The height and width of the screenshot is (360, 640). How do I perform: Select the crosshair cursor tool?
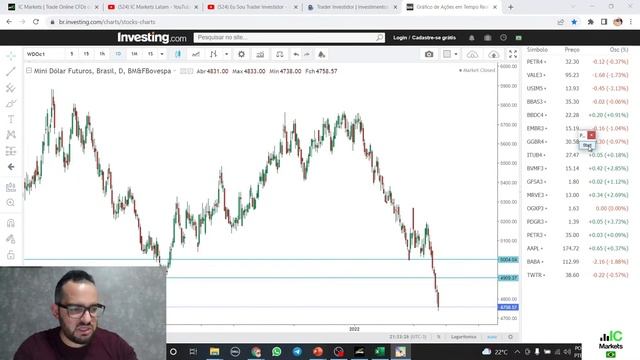(x=11, y=56)
